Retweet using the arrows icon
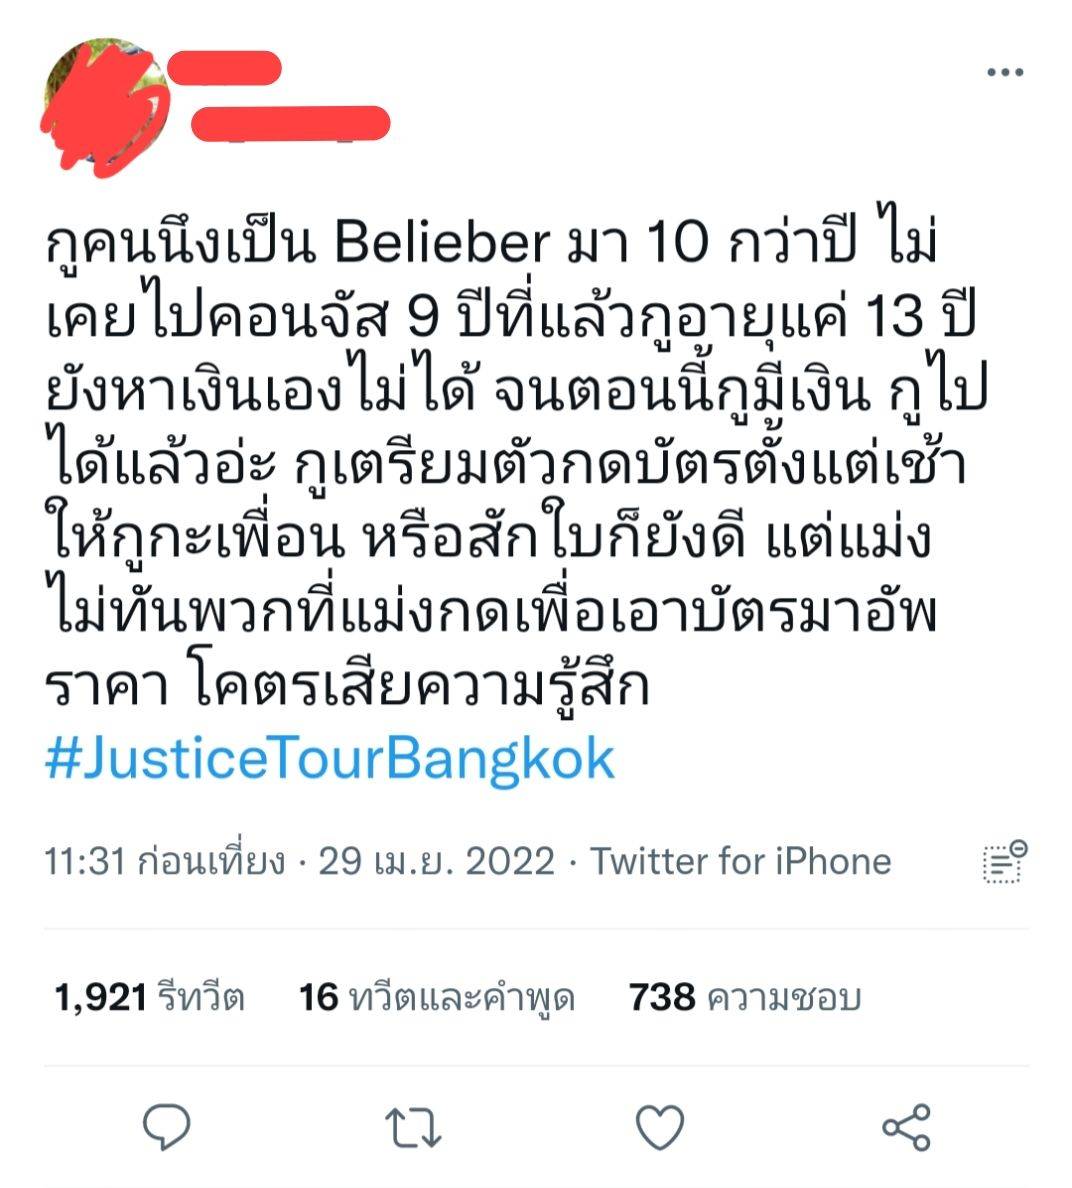Screen dimensions: 1072x1188 (x=413, y=1127)
